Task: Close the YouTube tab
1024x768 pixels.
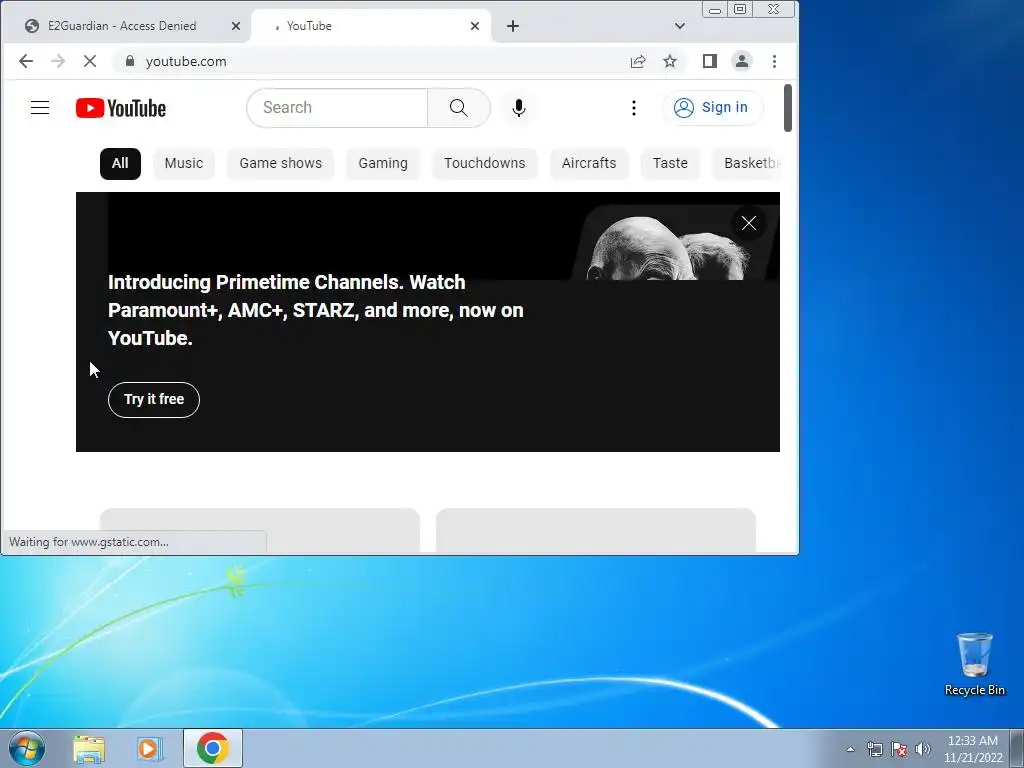Action: coord(475,26)
